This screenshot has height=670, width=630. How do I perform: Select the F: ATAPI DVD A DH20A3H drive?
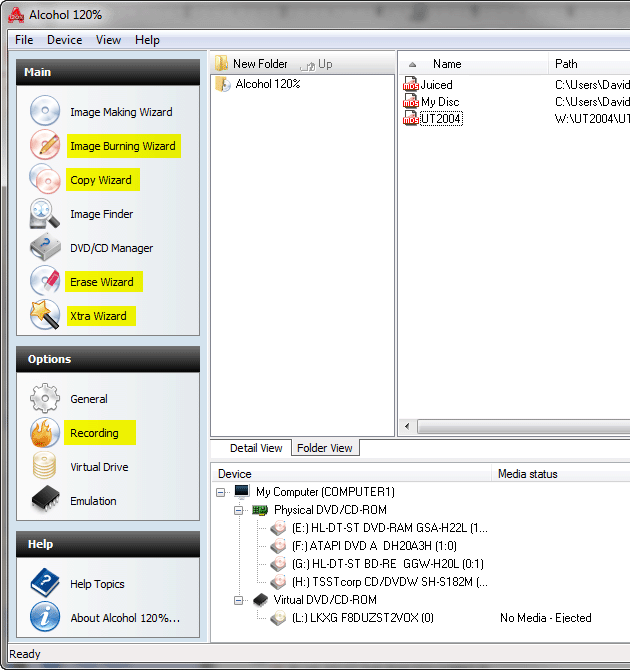(x=374, y=546)
